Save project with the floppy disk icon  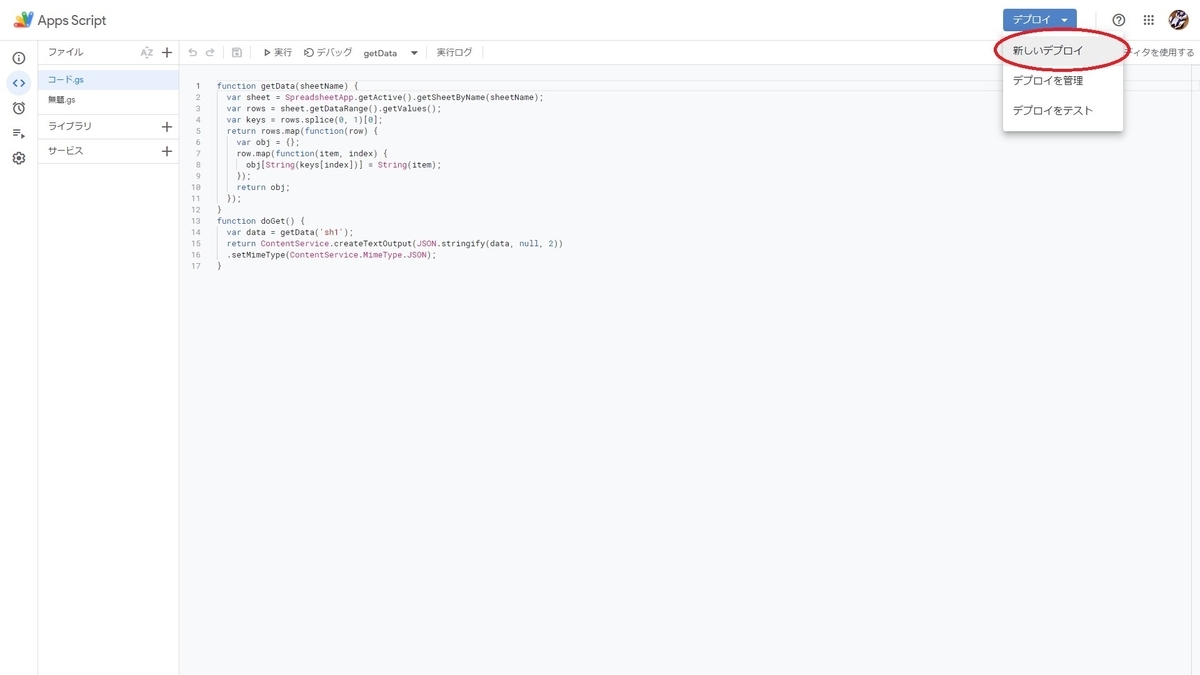237,52
